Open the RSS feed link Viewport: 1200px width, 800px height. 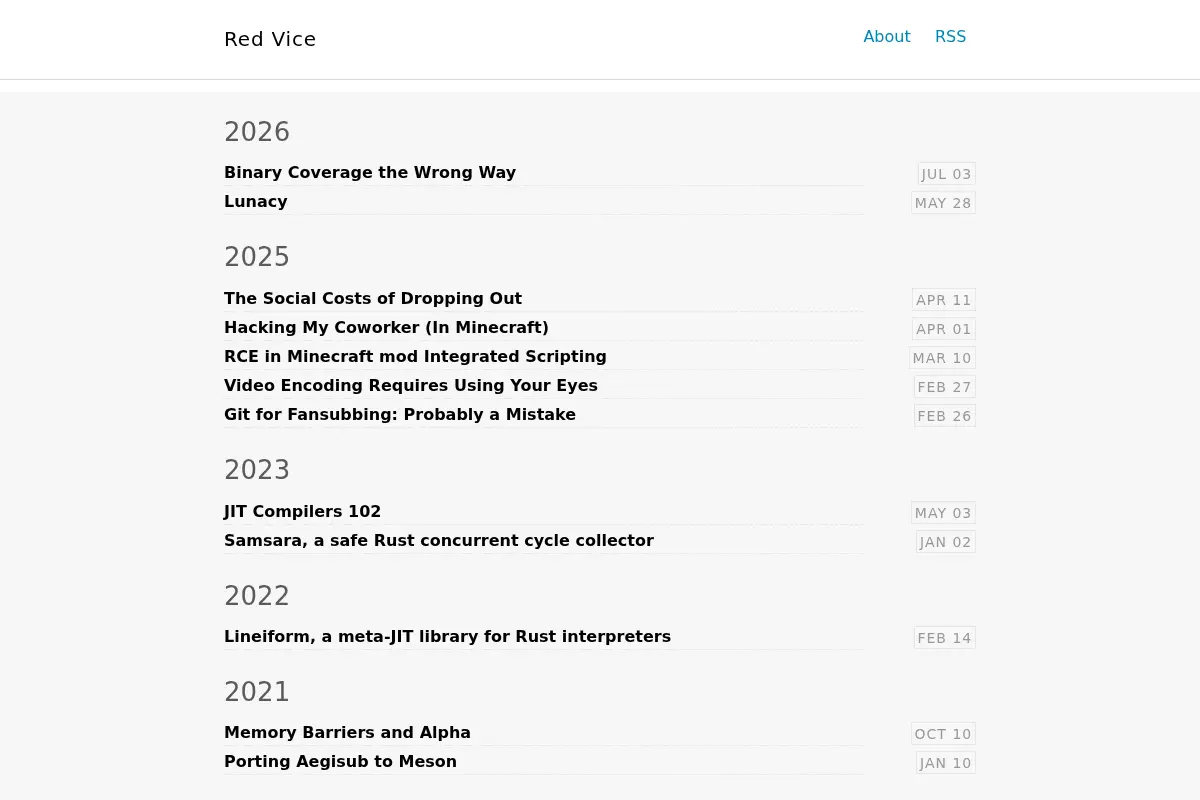click(x=950, y=37)
